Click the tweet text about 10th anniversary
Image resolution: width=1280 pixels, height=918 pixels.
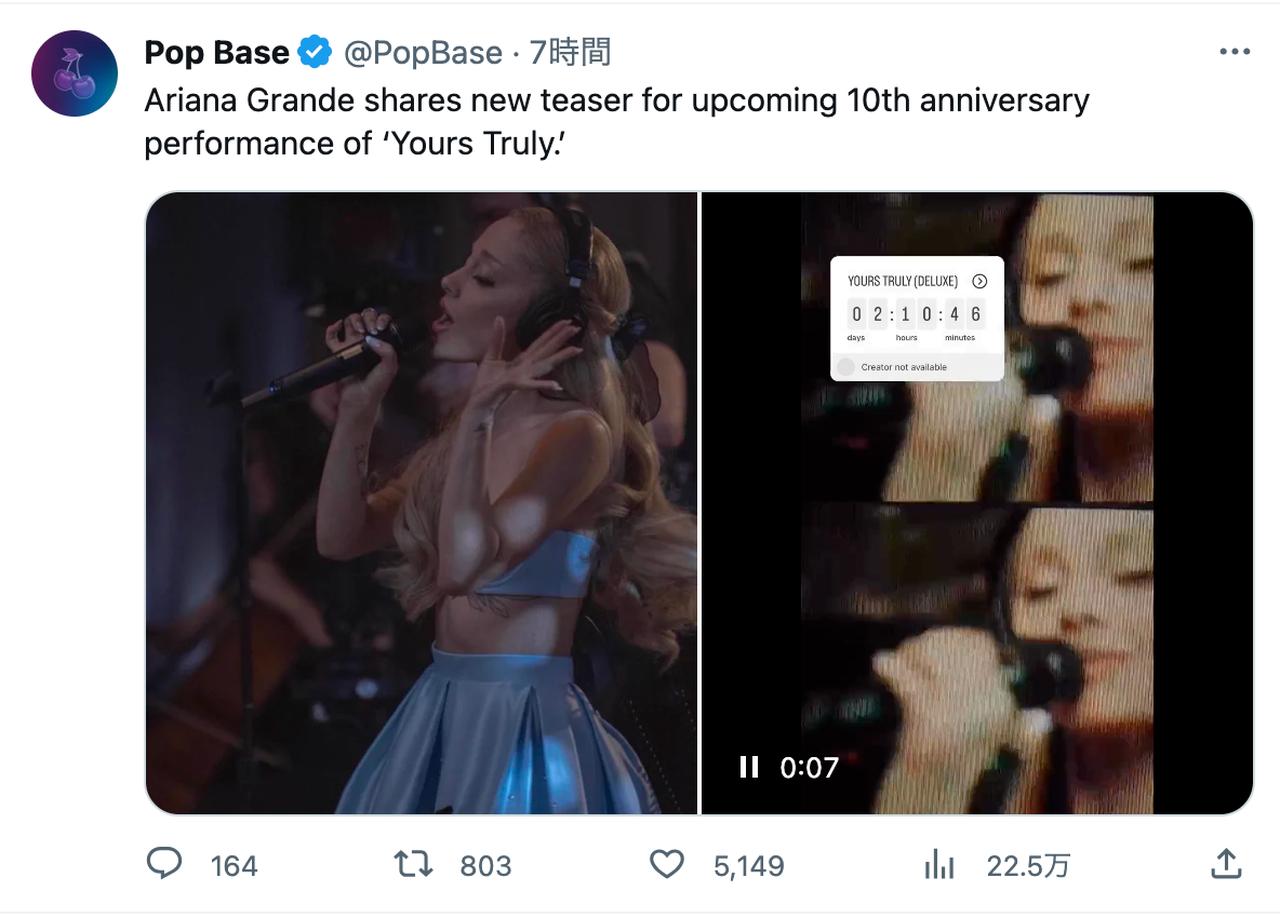pyautogui.click(x=616, y=121)
